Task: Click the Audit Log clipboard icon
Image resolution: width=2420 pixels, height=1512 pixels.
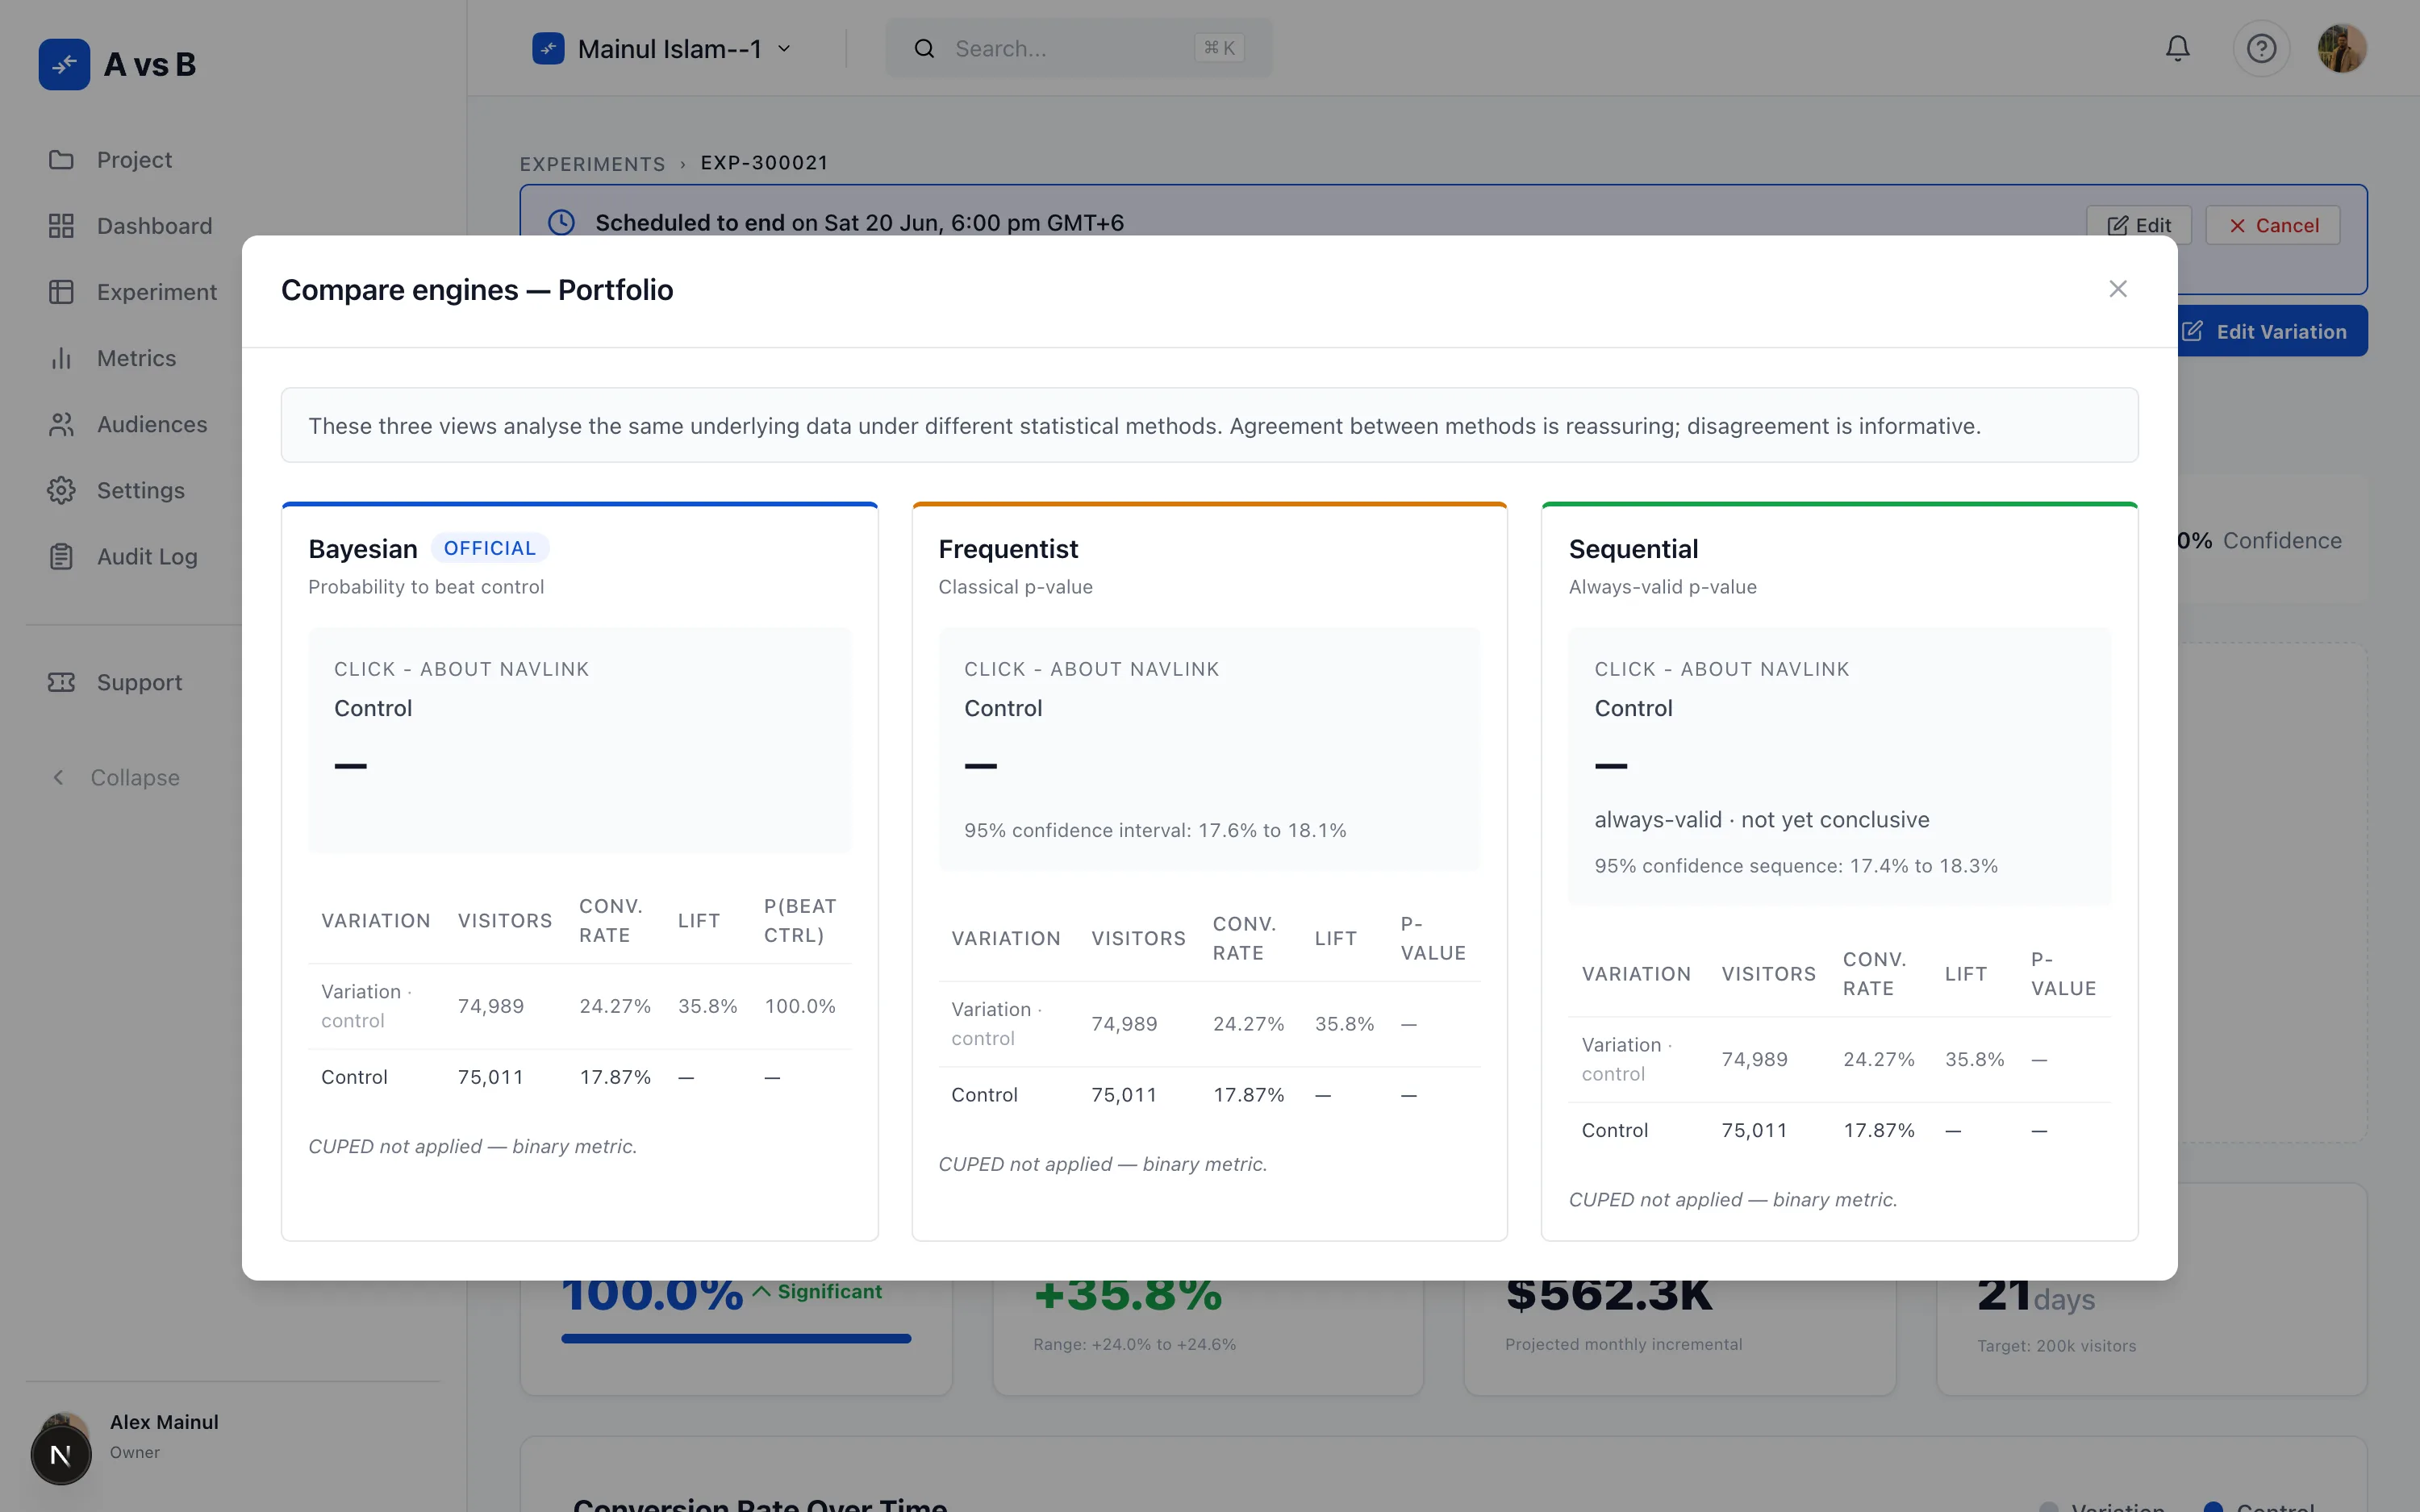Action: coord(61,556)
